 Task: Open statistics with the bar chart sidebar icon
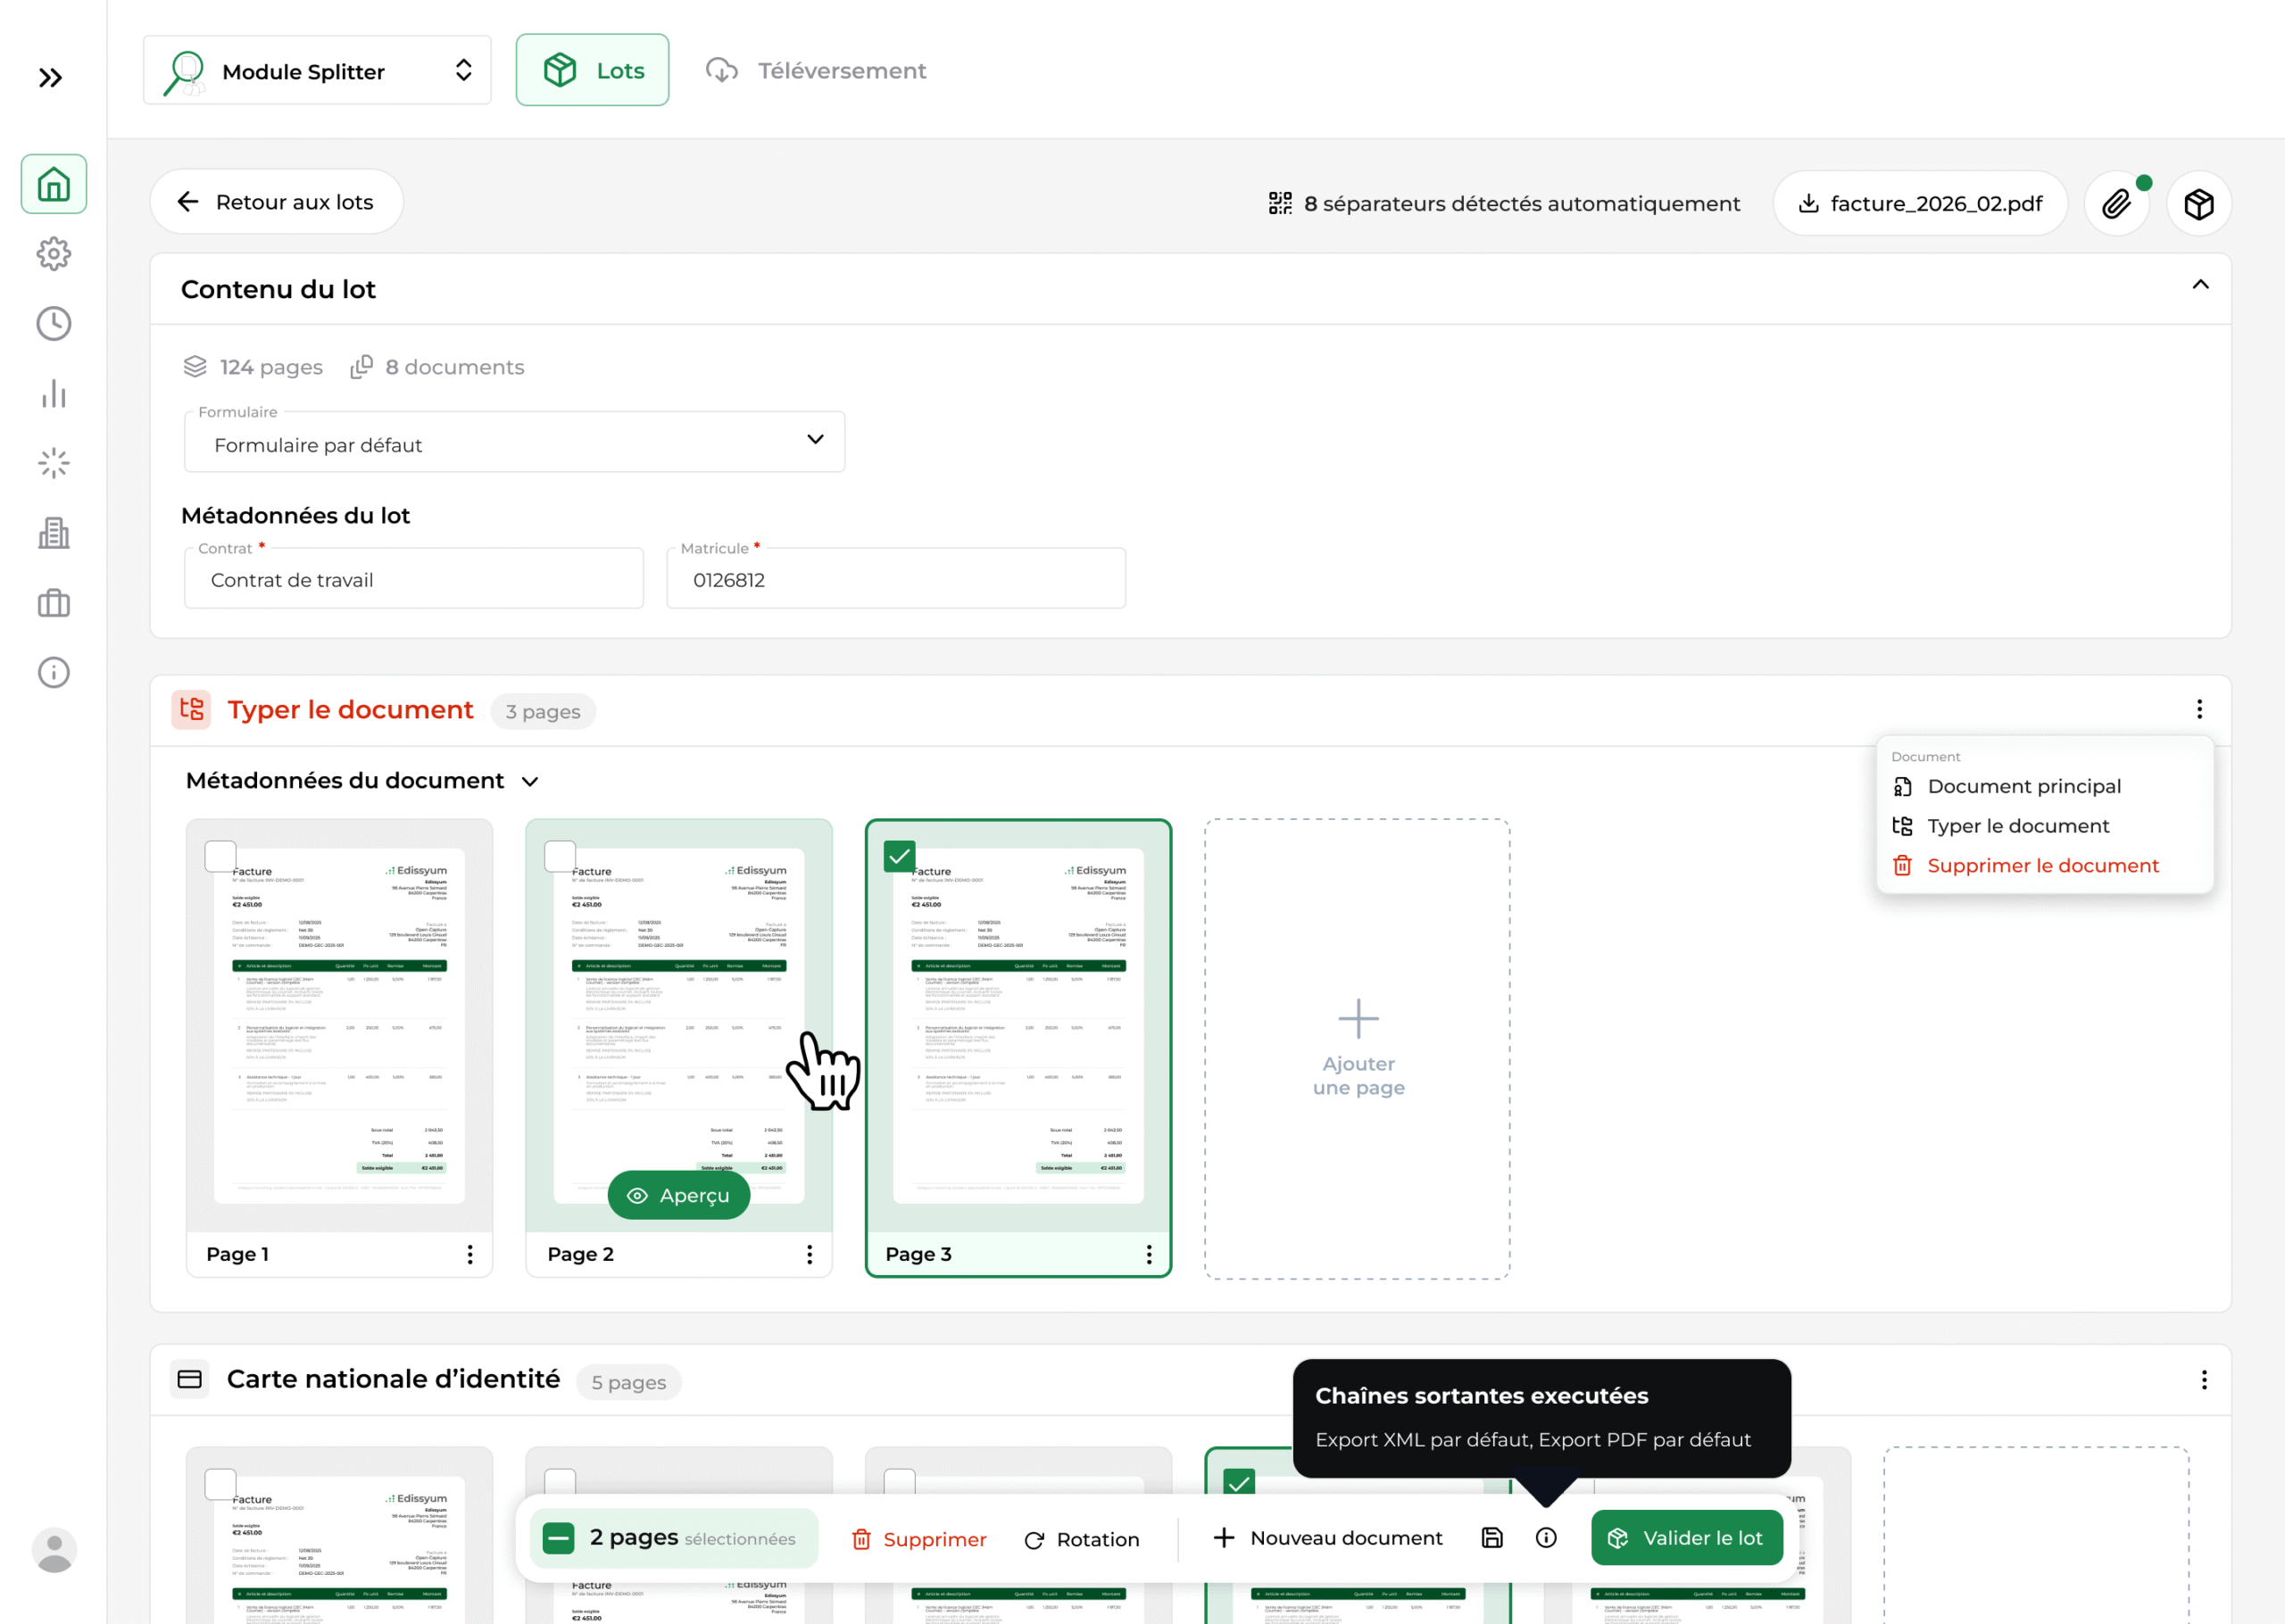tap(53, 393)
